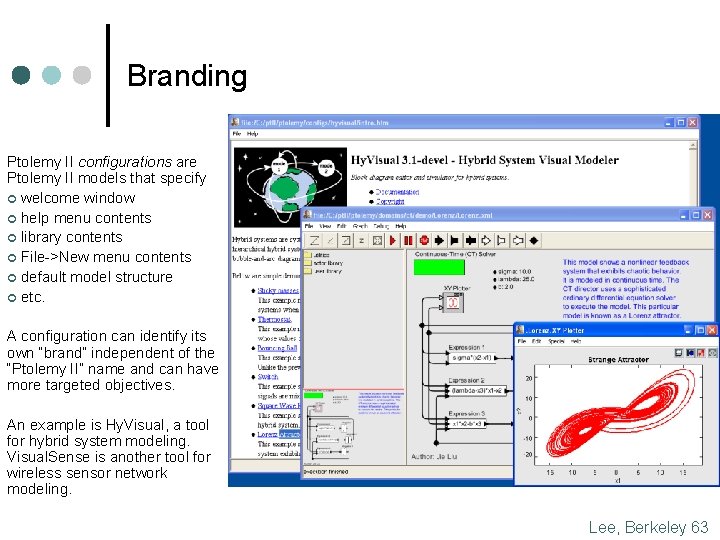This screenshot has width=720, height=540.
Task: Stop the model with red stop icon
Action: coord(424,241)
